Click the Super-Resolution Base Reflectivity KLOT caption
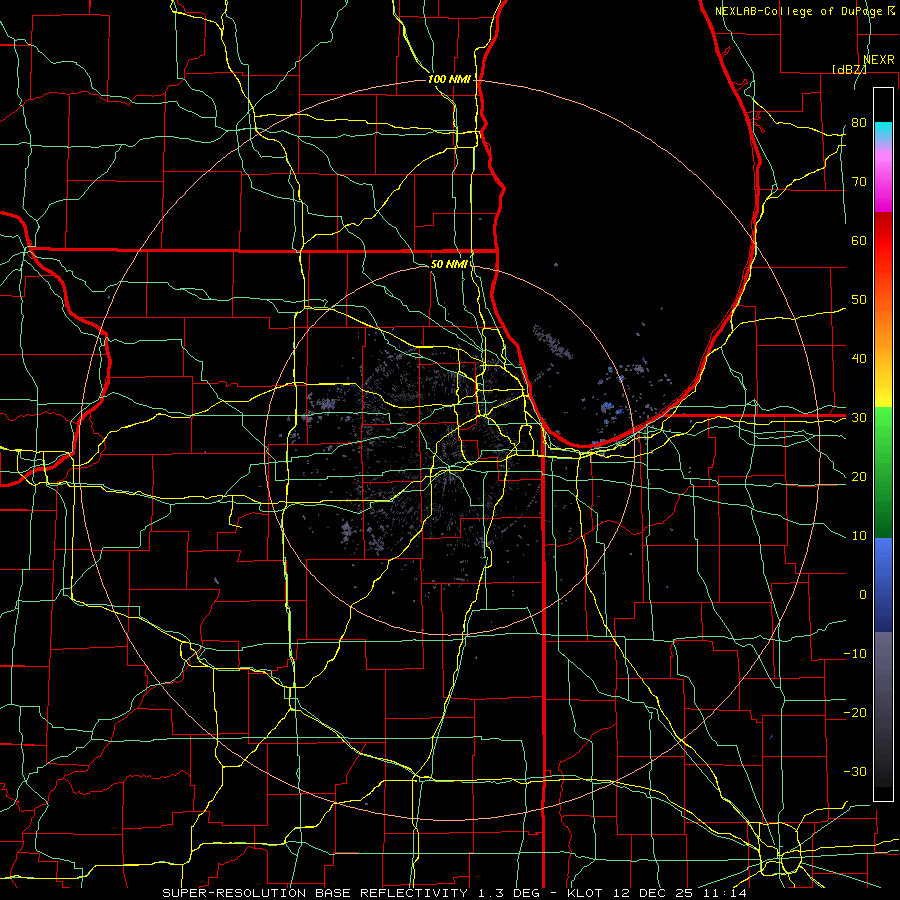Viewport: 900px width, 900px height. [455, 893]
